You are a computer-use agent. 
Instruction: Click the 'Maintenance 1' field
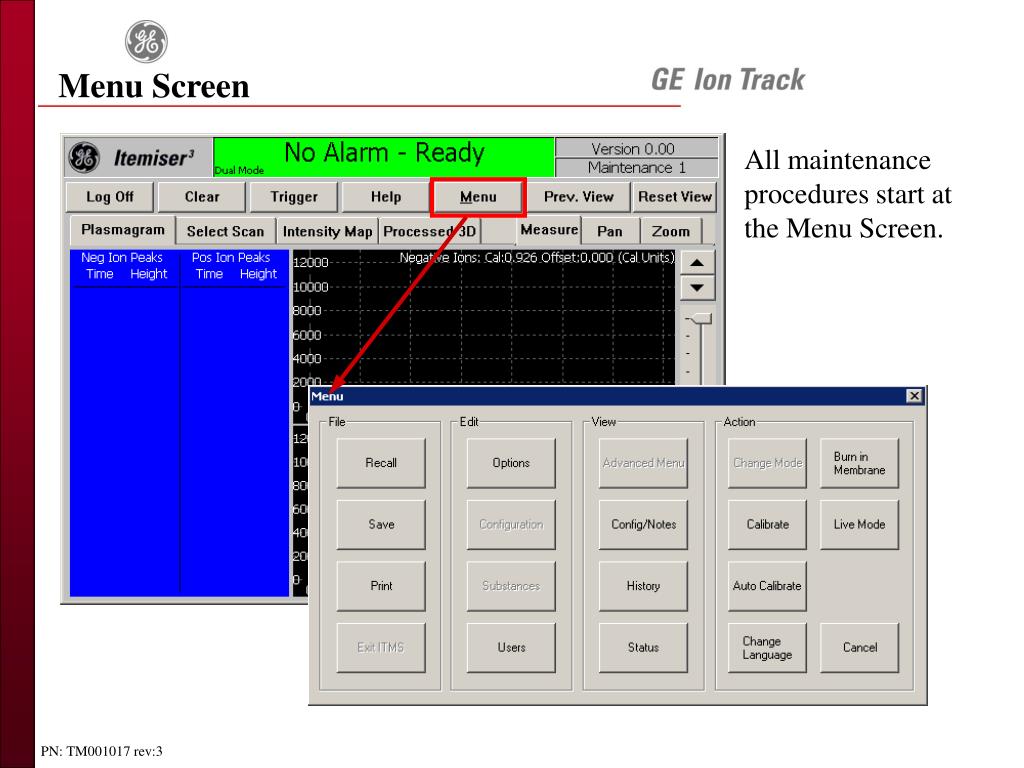click(x=636, y=168)
